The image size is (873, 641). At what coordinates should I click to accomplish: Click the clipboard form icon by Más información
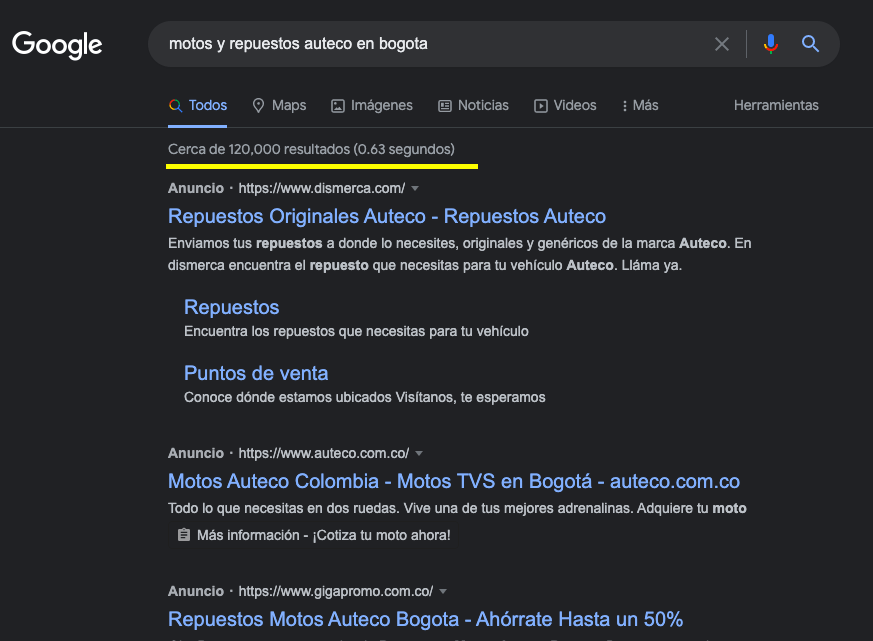coord(184,535)
